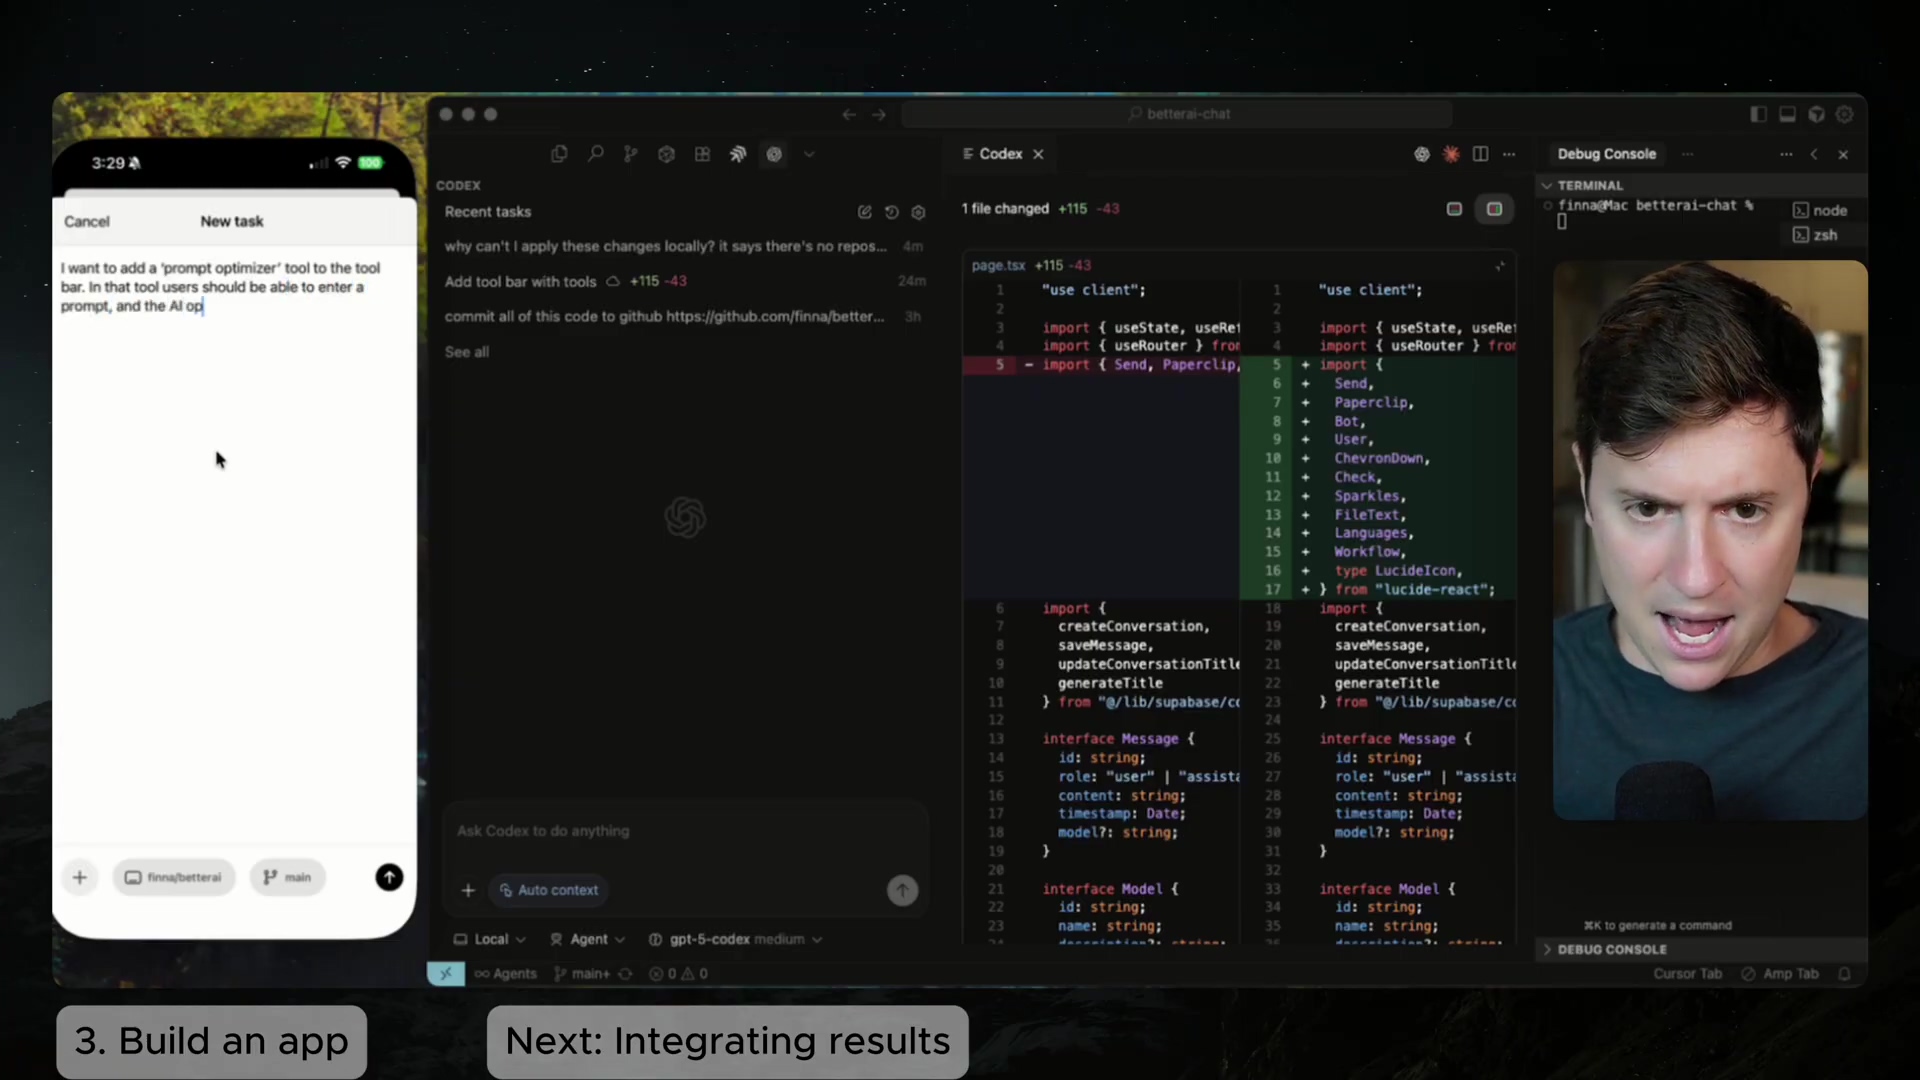Select the Debug Console tab

point(1606,154)
